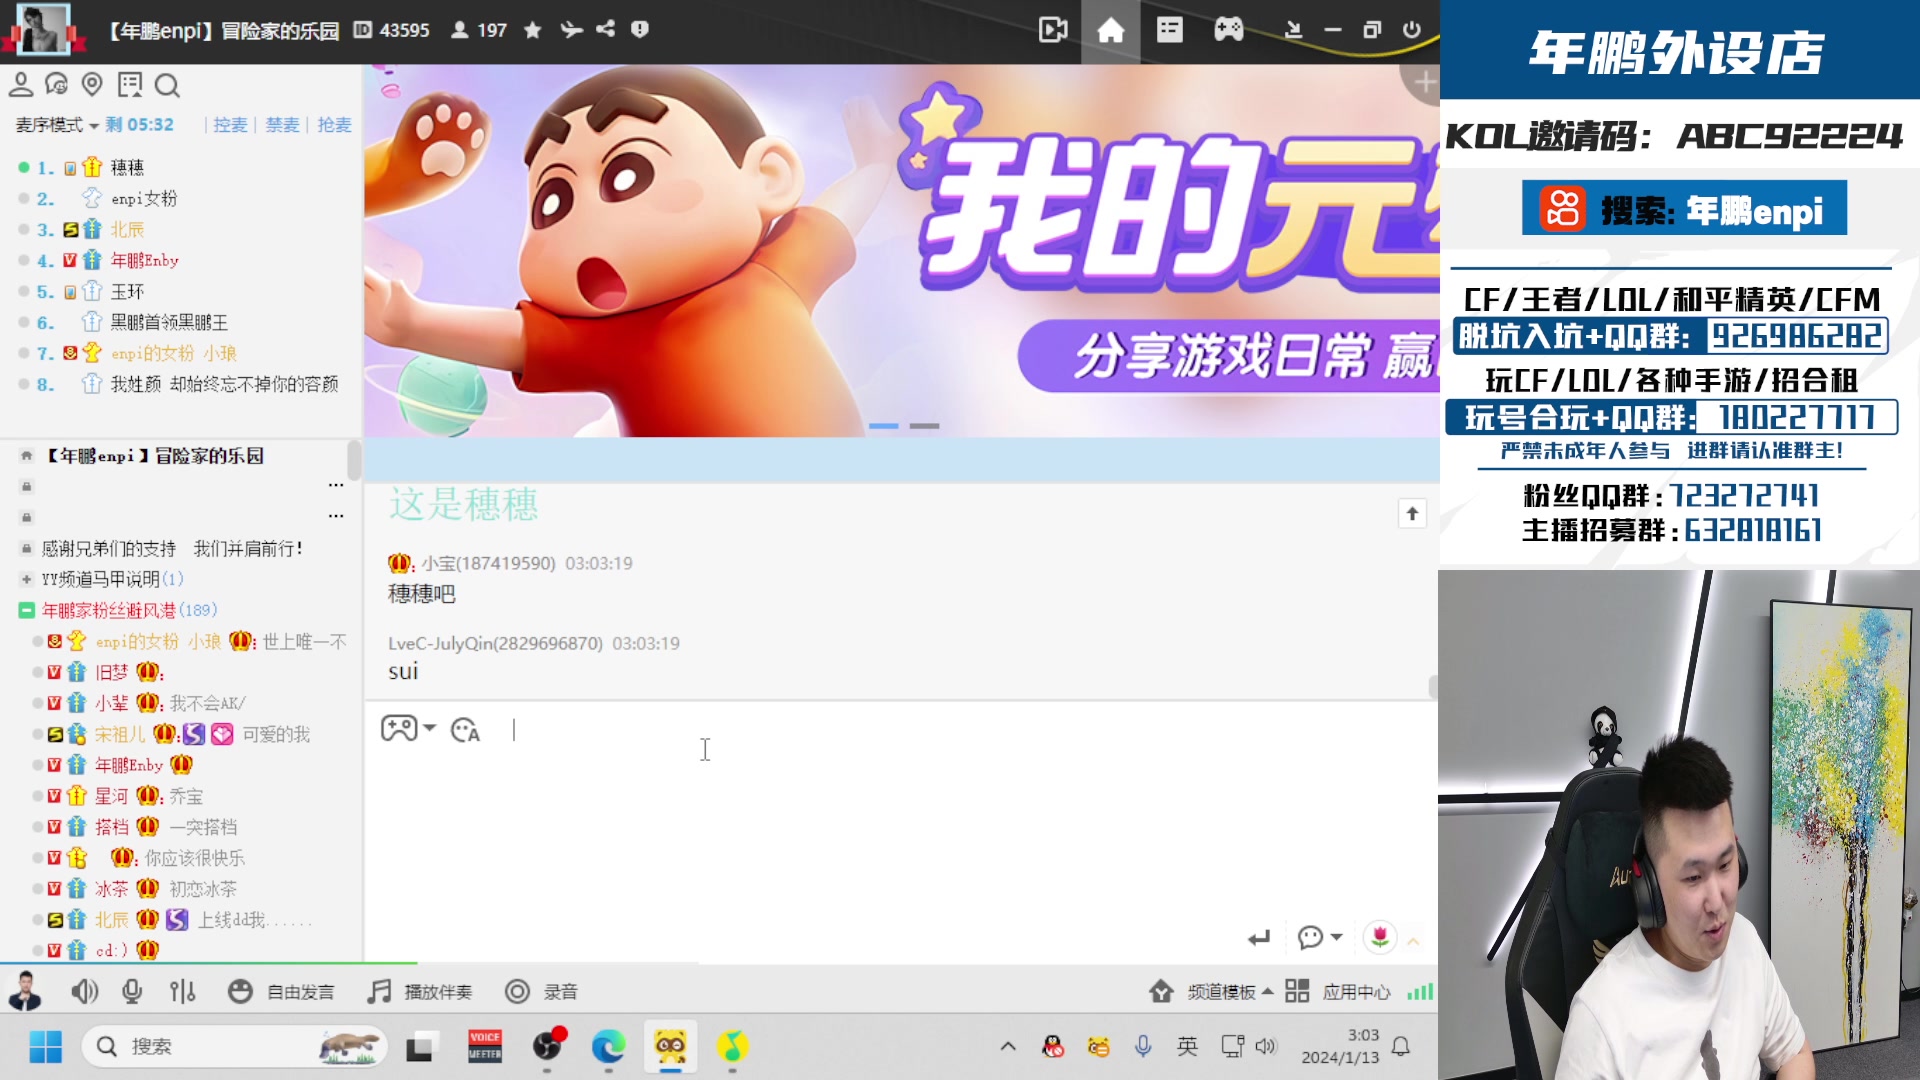Click the title bar download arrow icon
This screenshot has height=1080, width=1920.
pos(1293,30)
